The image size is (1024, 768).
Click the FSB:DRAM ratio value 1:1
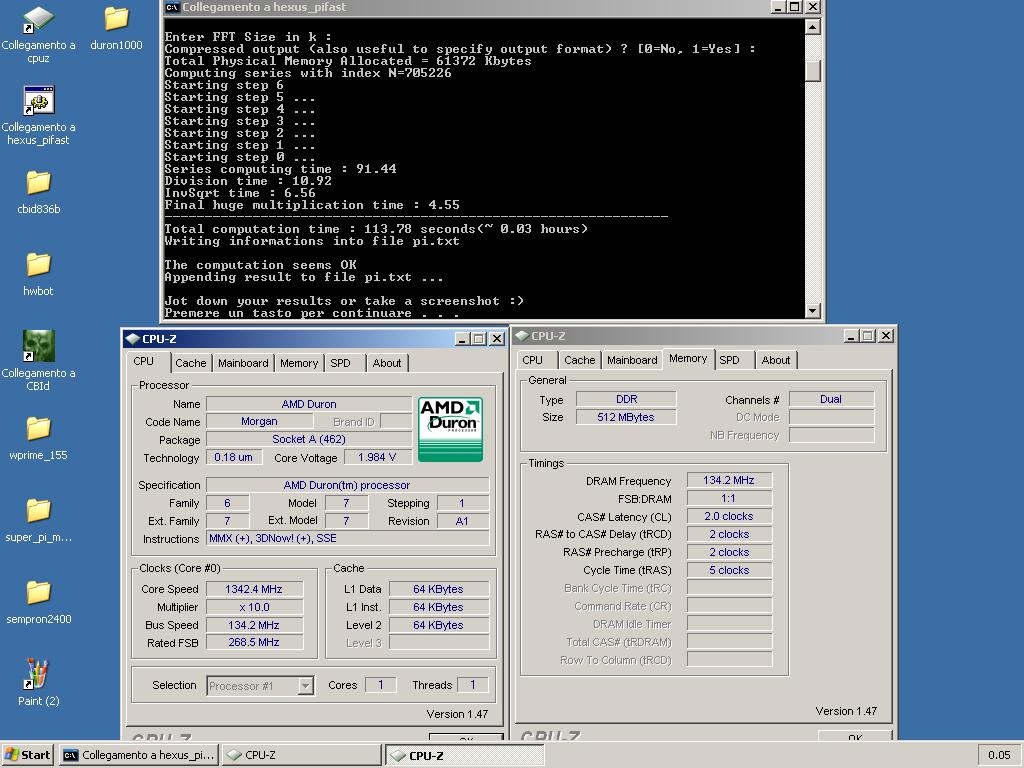(729, 498)
